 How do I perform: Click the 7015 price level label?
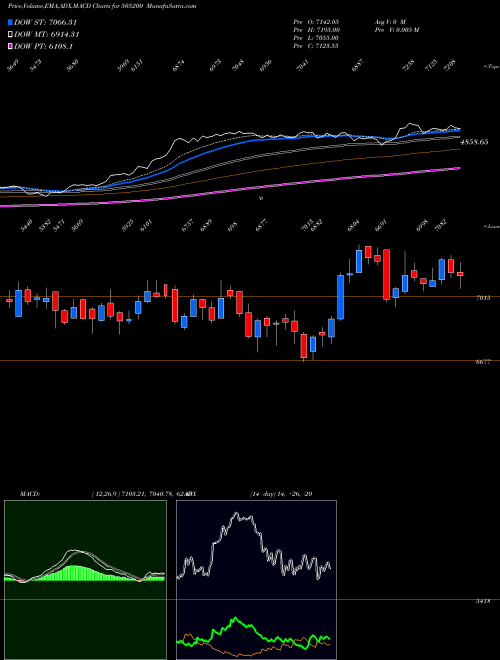pos(483,298)
